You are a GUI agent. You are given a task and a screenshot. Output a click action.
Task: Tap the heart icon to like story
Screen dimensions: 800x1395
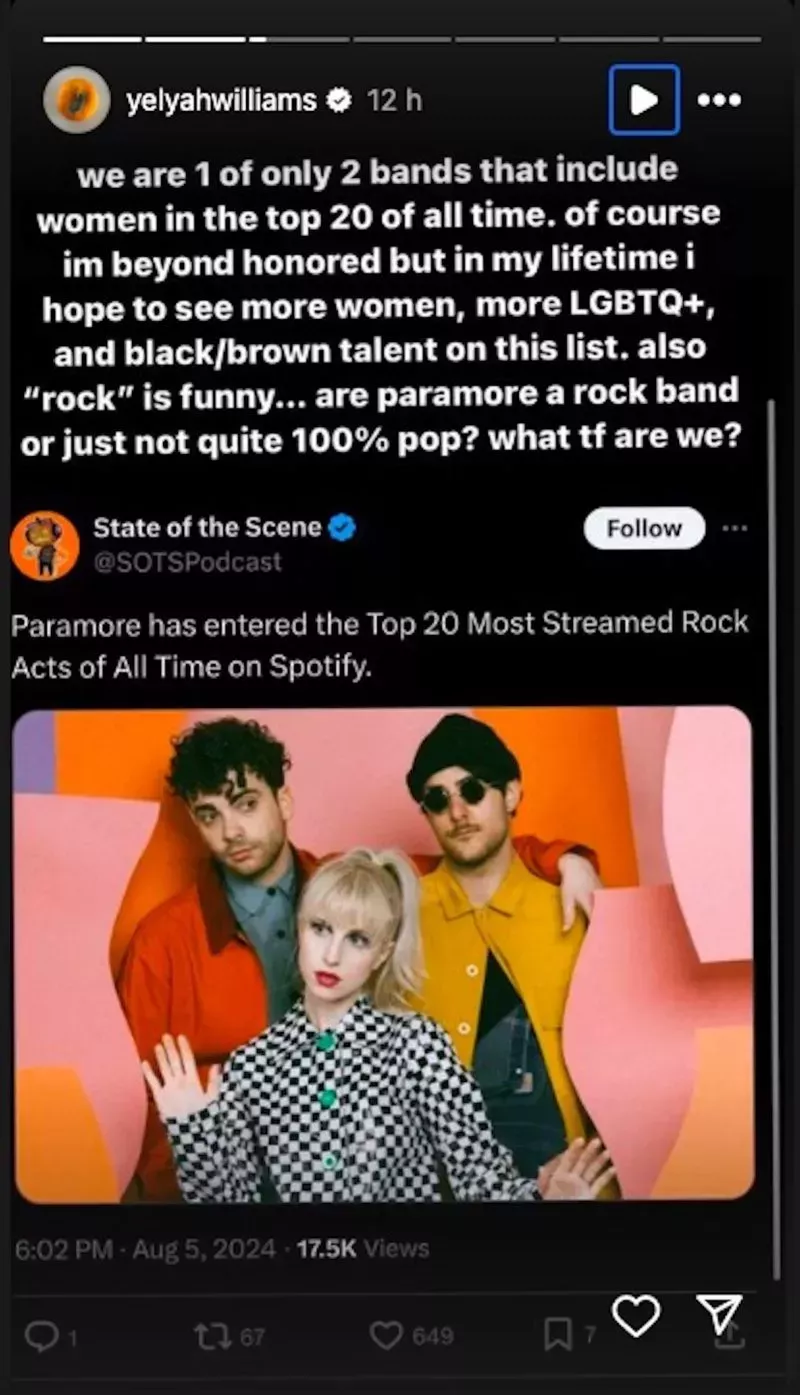pos(636,1316)
